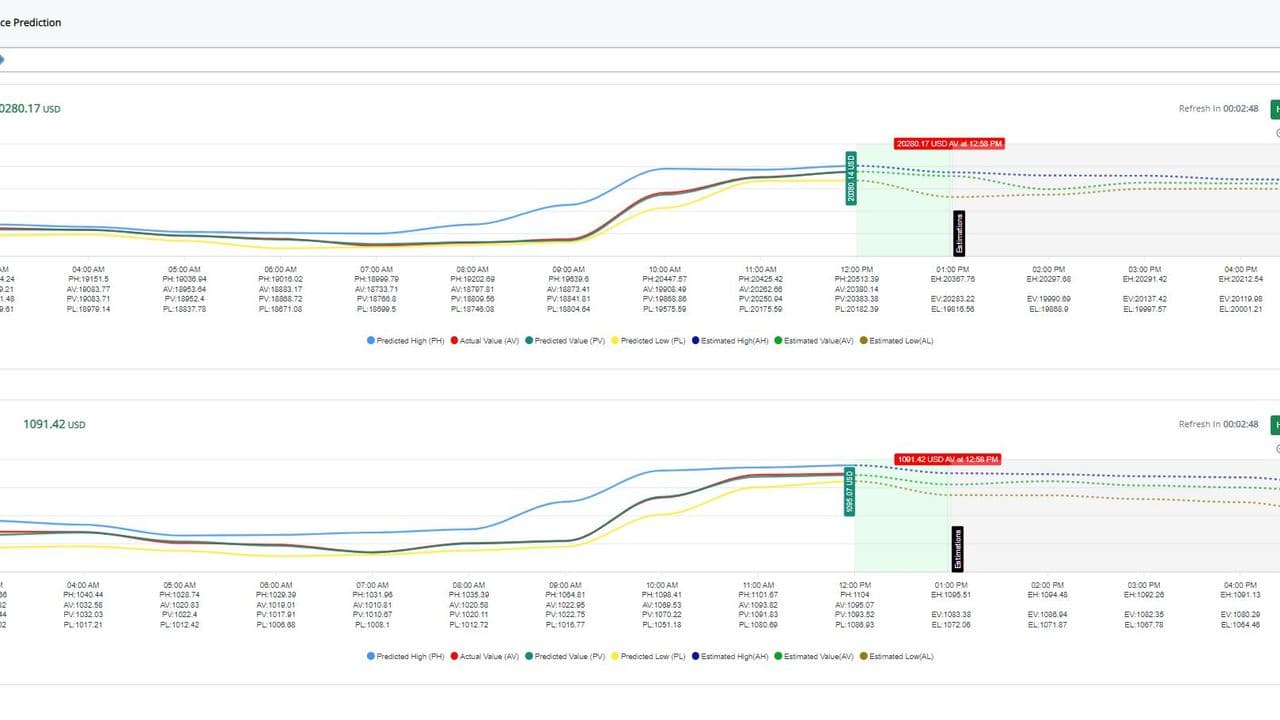Click the 'PH:1064.81' value

565,596
